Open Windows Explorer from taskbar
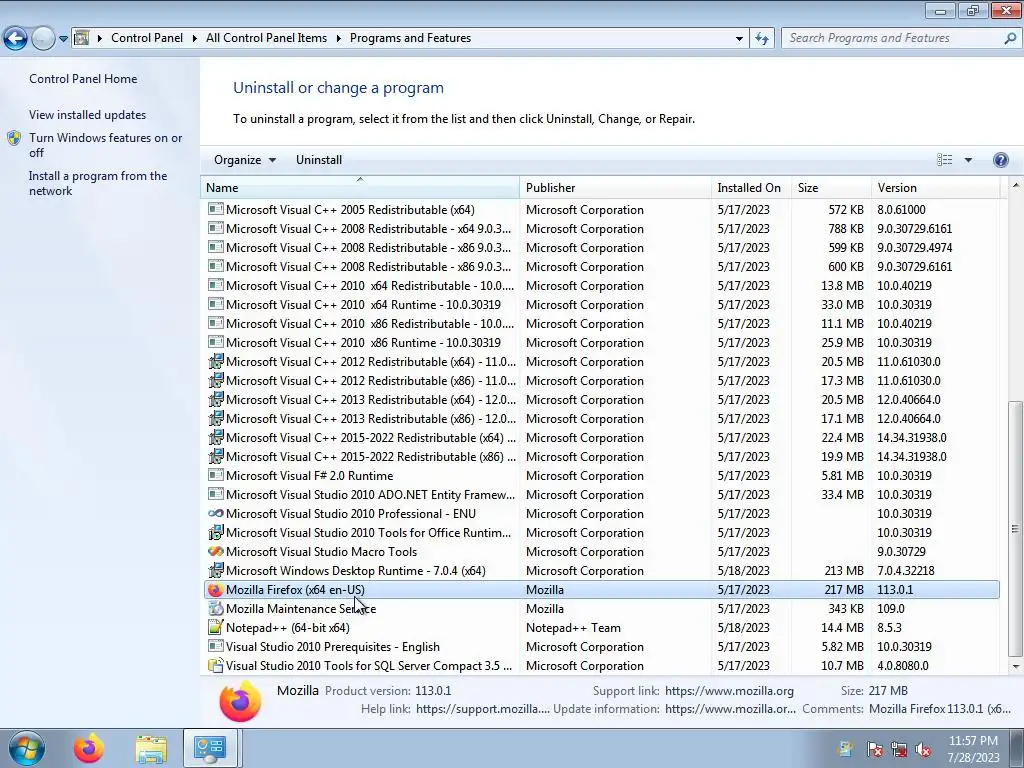 [151, 749]
